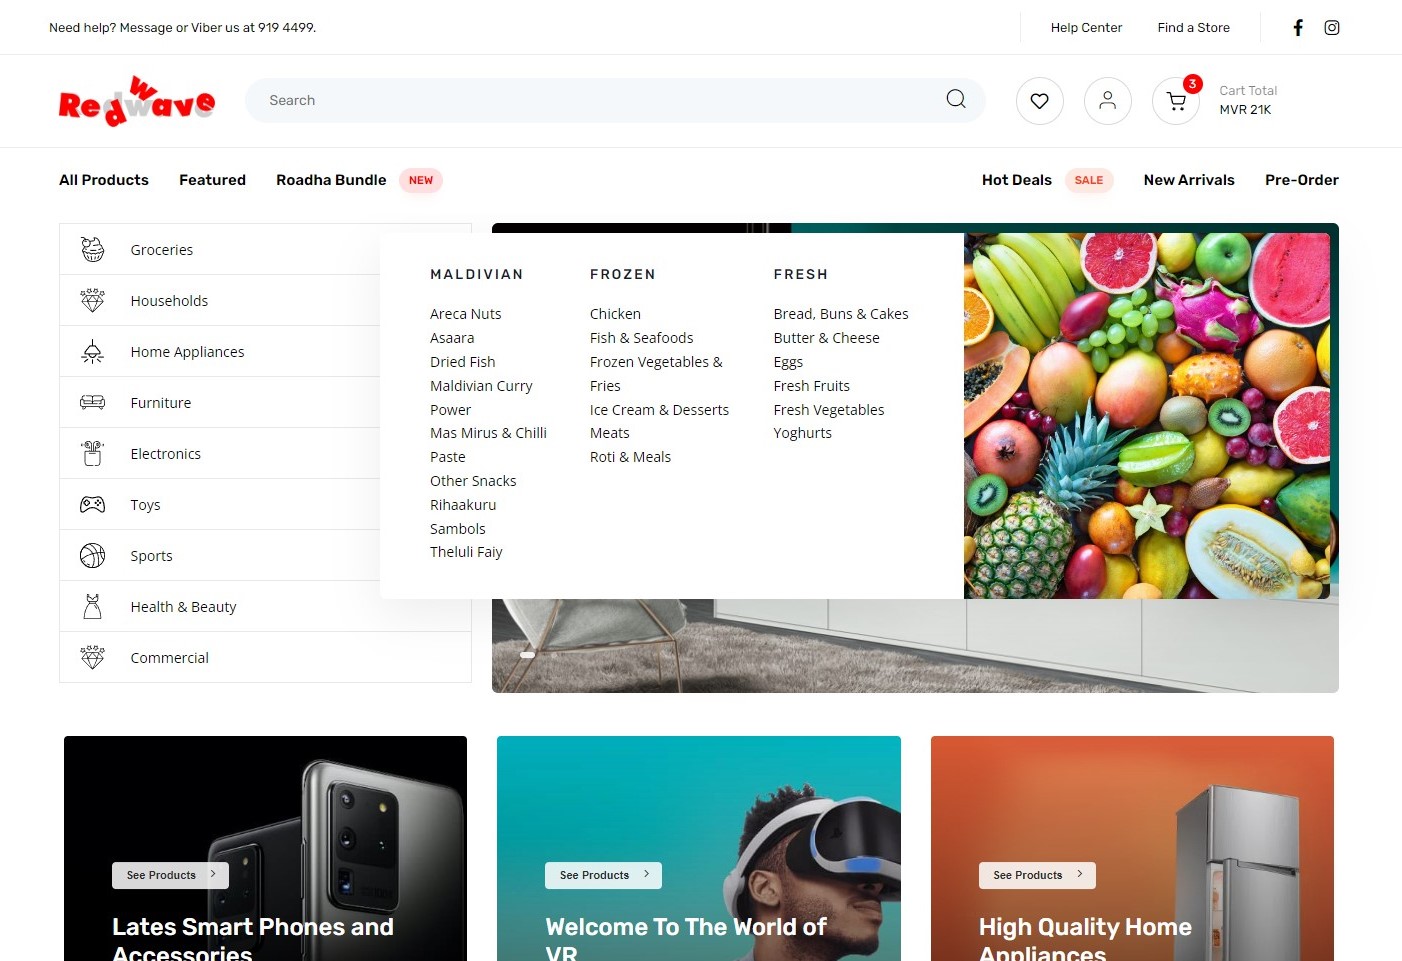Open Bread, Buns & Cakes link

point(841,314)
